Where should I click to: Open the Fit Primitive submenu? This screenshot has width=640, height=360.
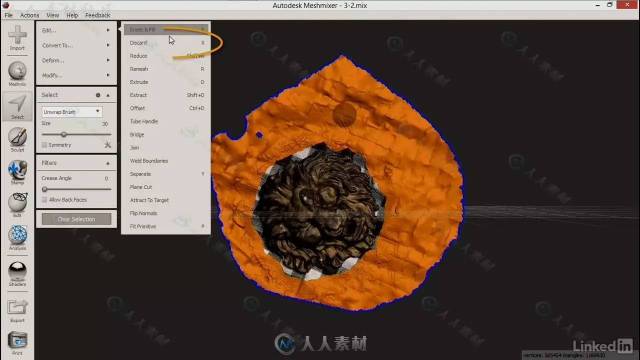tap(166, 226)
